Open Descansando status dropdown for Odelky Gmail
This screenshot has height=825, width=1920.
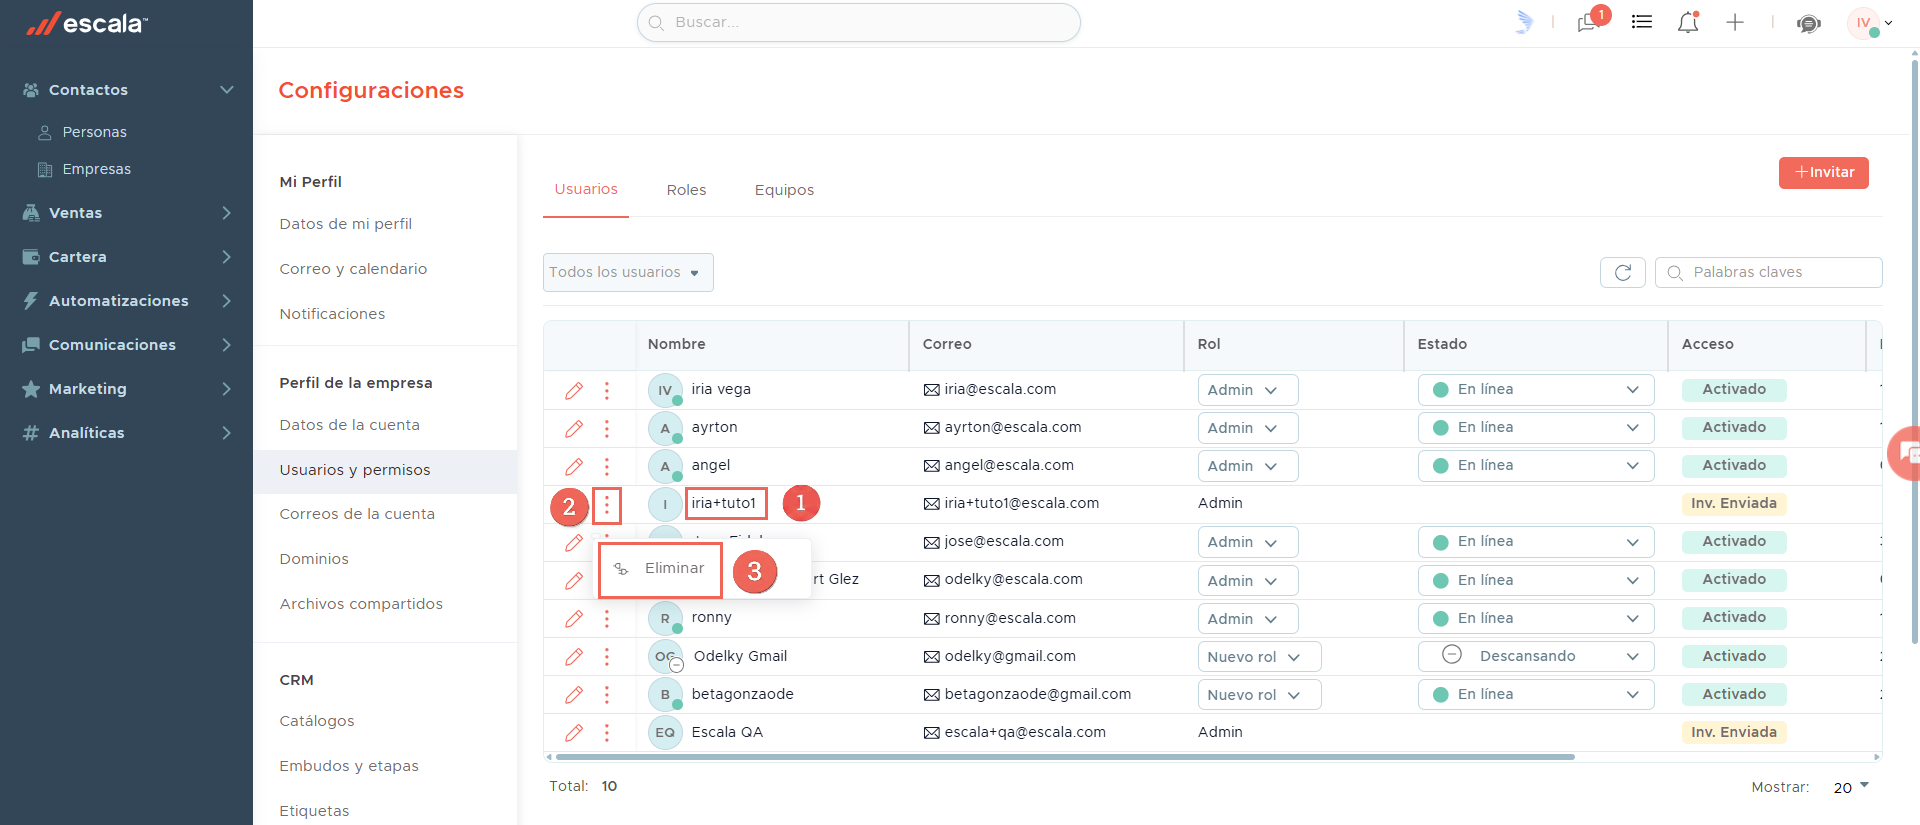[1535, 657]
